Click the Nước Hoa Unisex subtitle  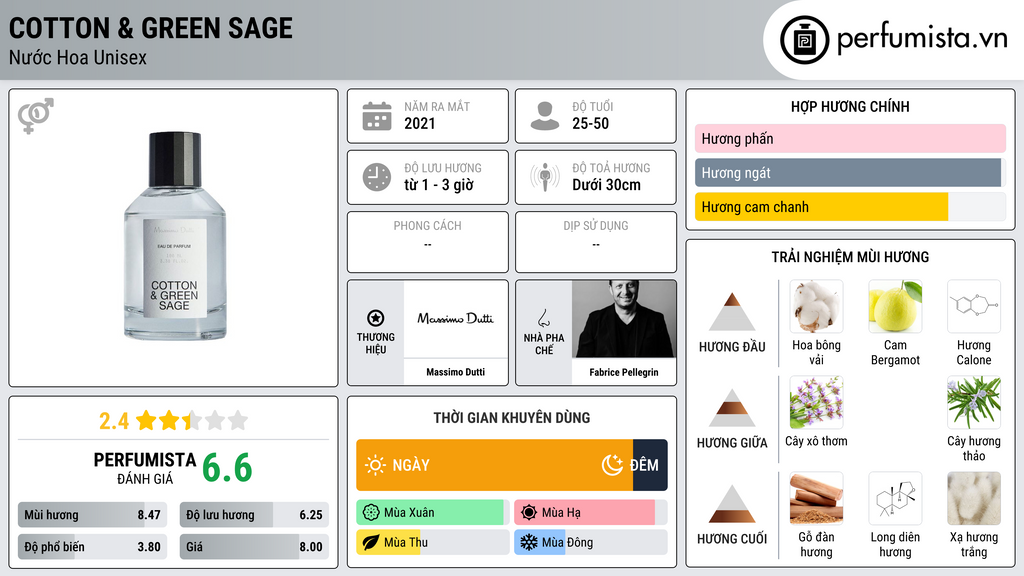pos(78,57)
